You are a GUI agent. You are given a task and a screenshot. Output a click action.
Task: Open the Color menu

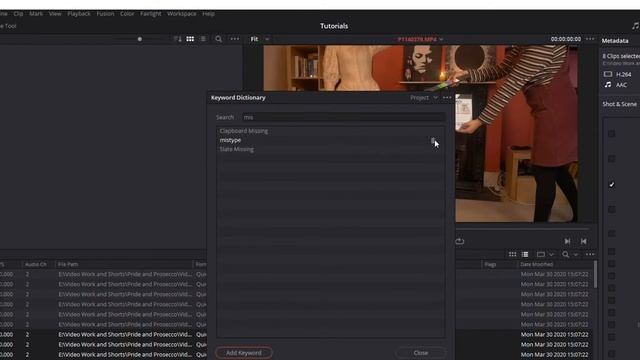point(127,13)
